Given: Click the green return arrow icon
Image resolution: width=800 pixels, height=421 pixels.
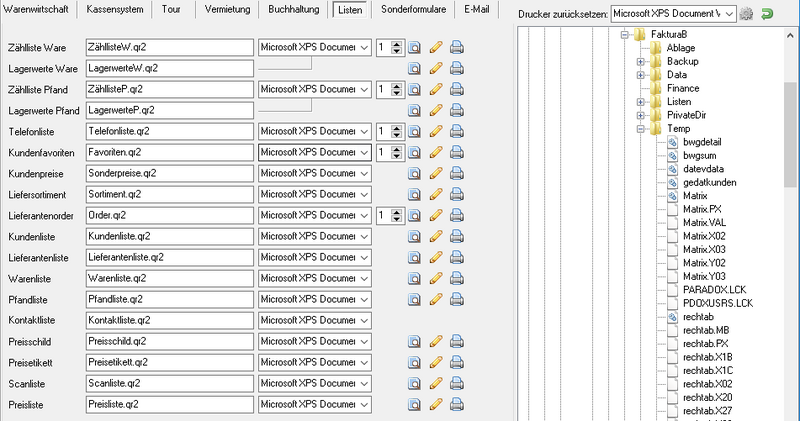Looking at the screenshot, I should (767, 15).
